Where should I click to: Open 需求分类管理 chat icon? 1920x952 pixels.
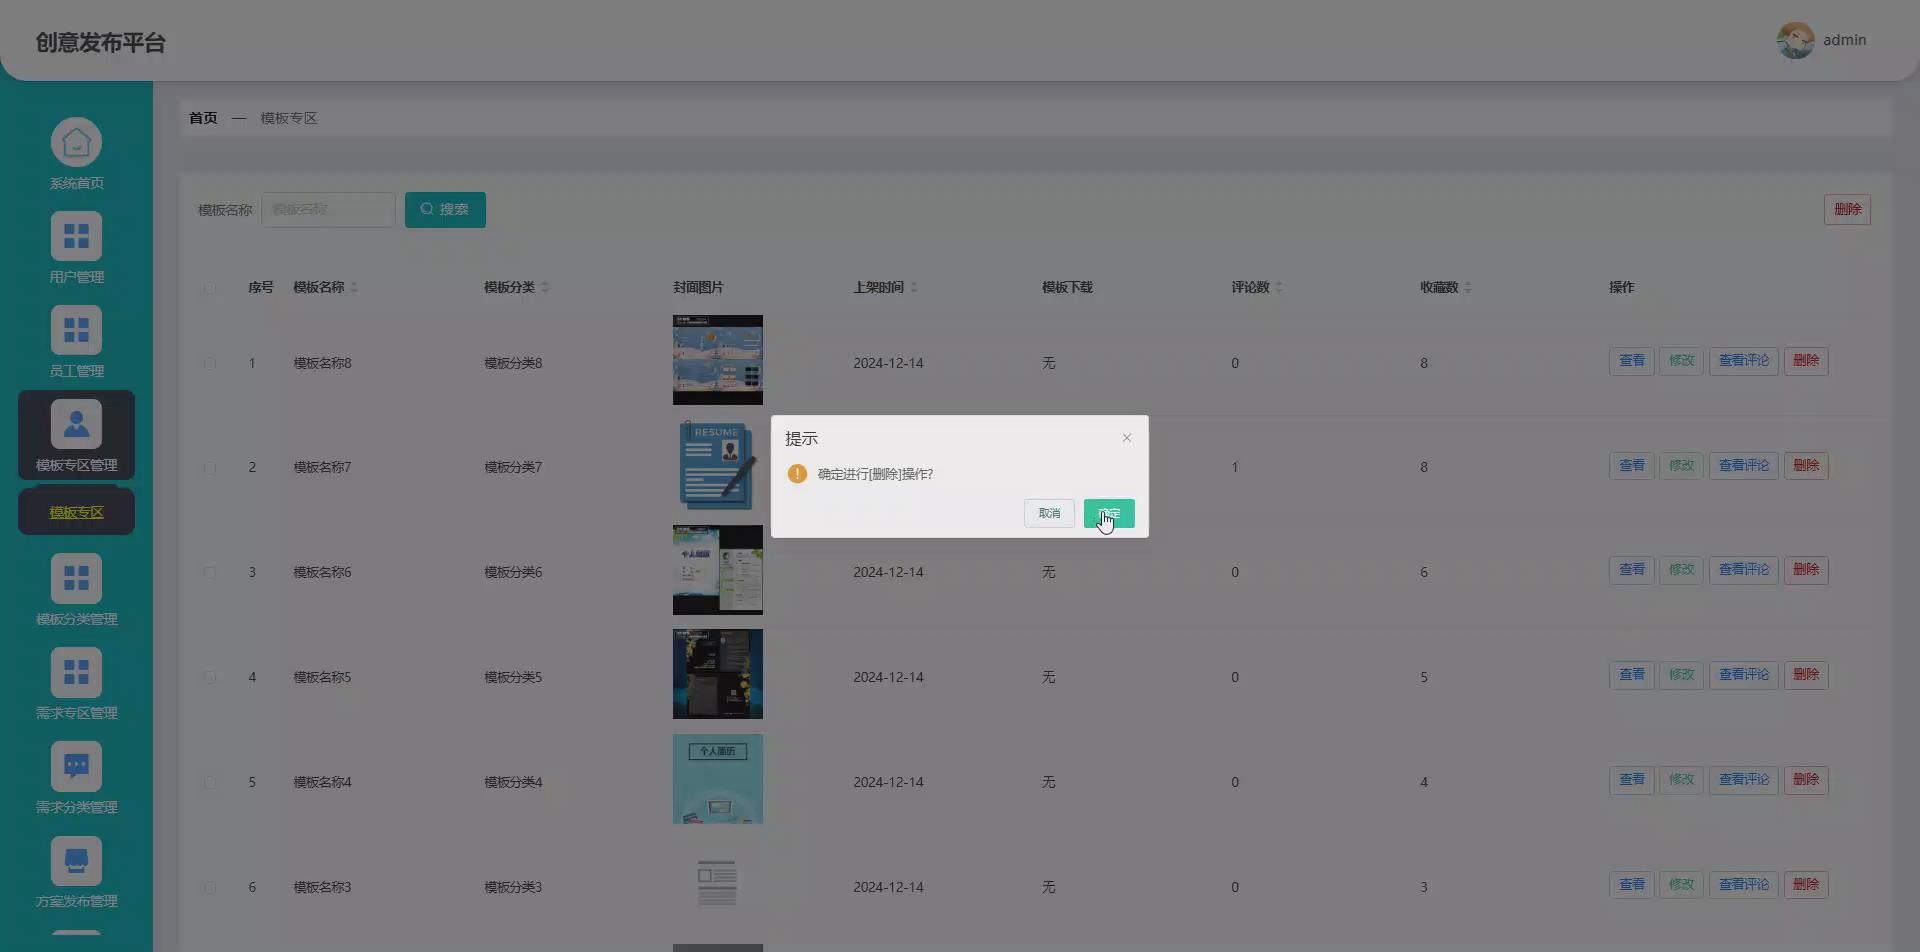[76, 767]
